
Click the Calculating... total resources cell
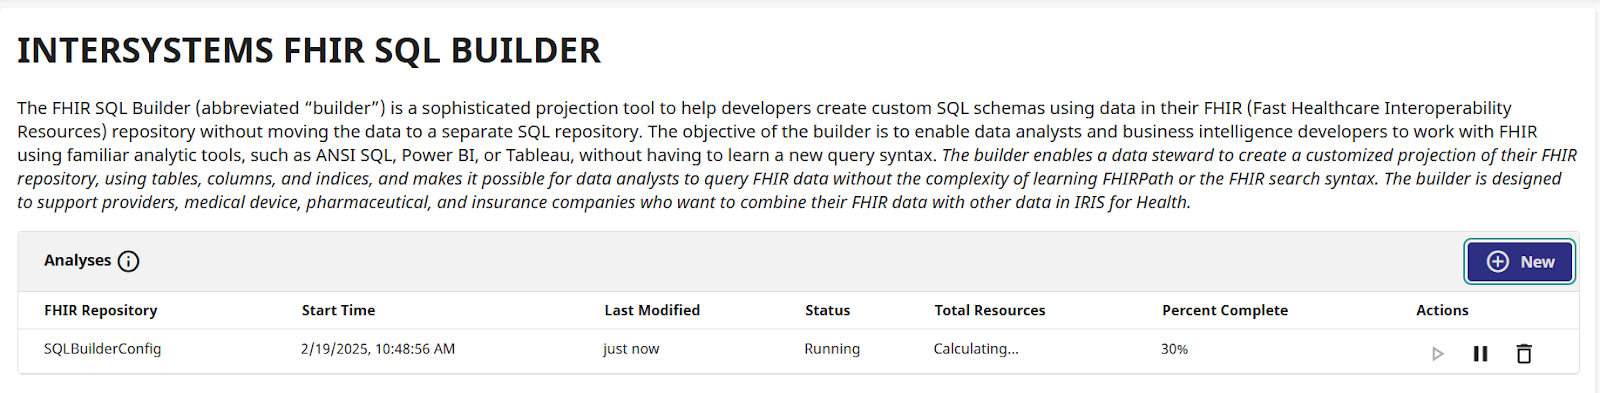tap(976, 349)
